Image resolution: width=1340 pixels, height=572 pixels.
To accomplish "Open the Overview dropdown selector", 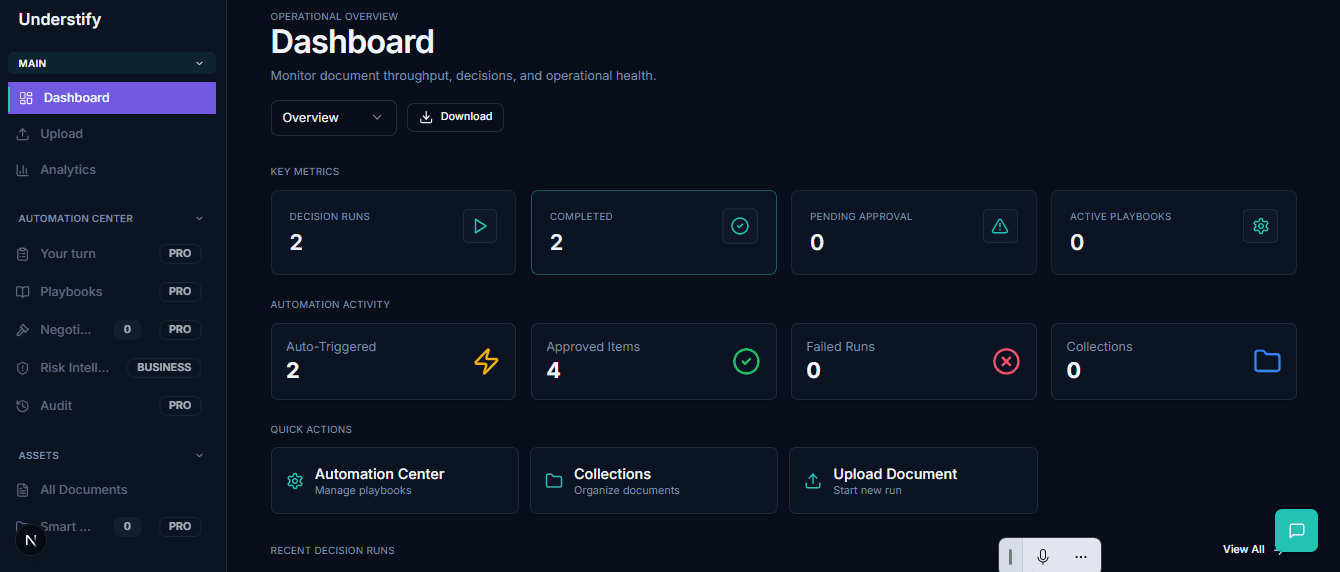I will (333, 118).
